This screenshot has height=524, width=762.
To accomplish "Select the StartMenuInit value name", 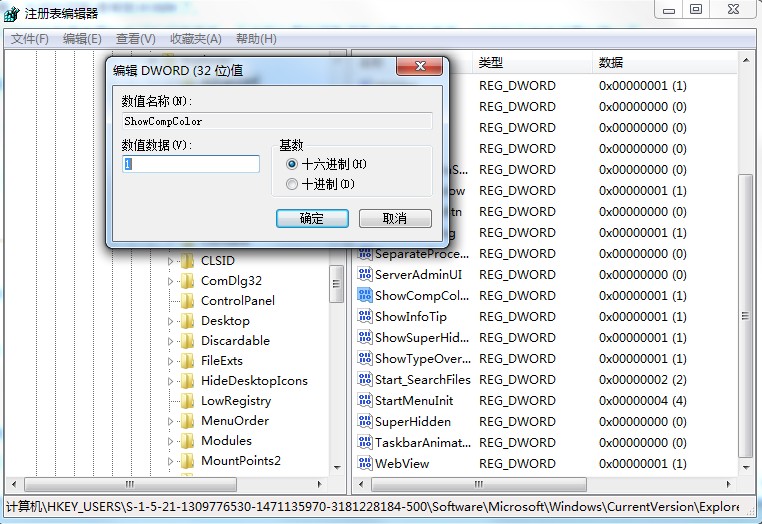I will 414,401.
